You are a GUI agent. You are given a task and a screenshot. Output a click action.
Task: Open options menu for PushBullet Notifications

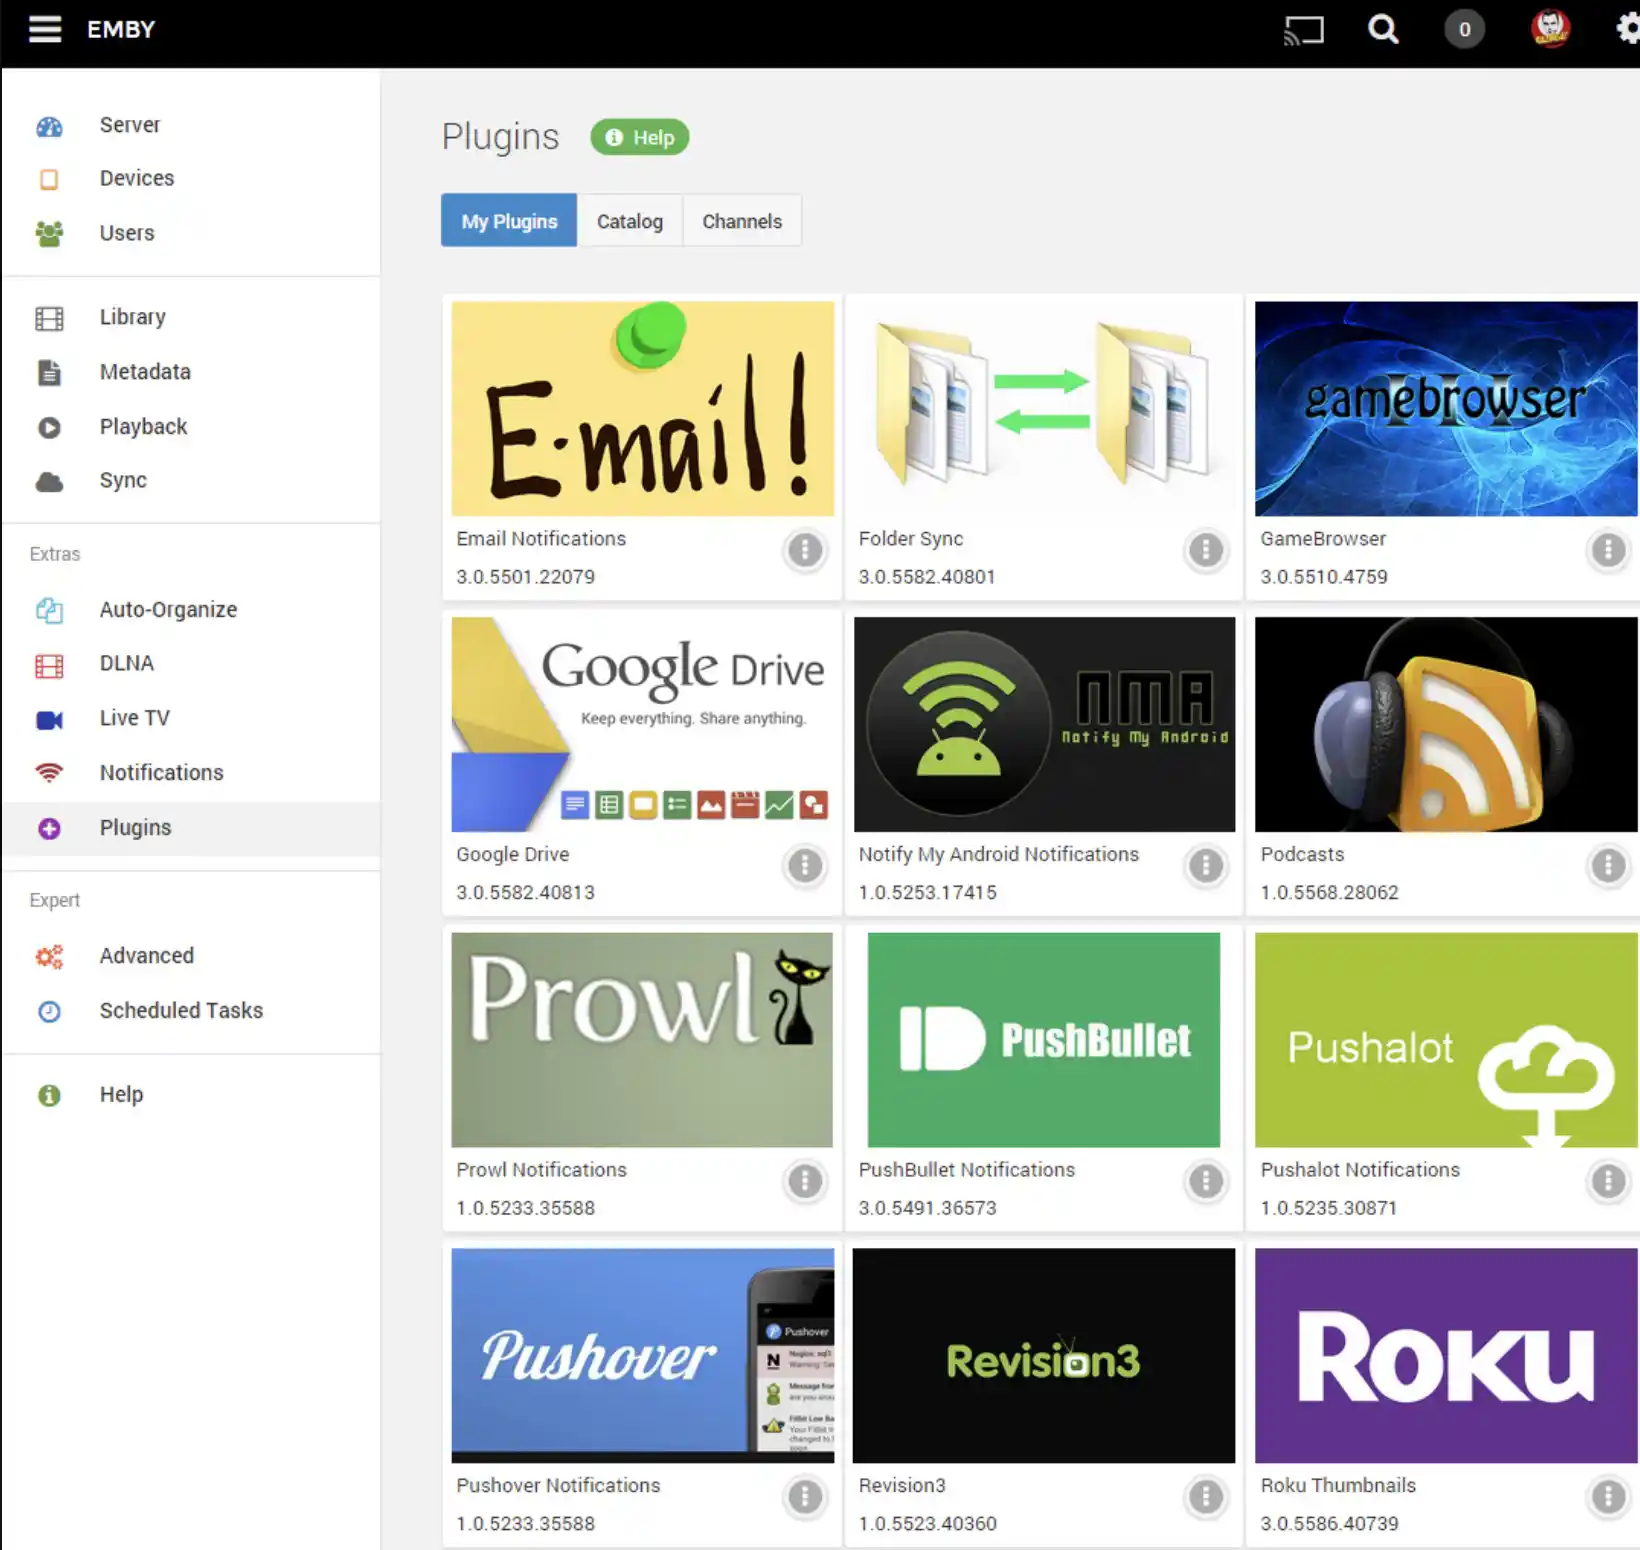[1206, 1182]
